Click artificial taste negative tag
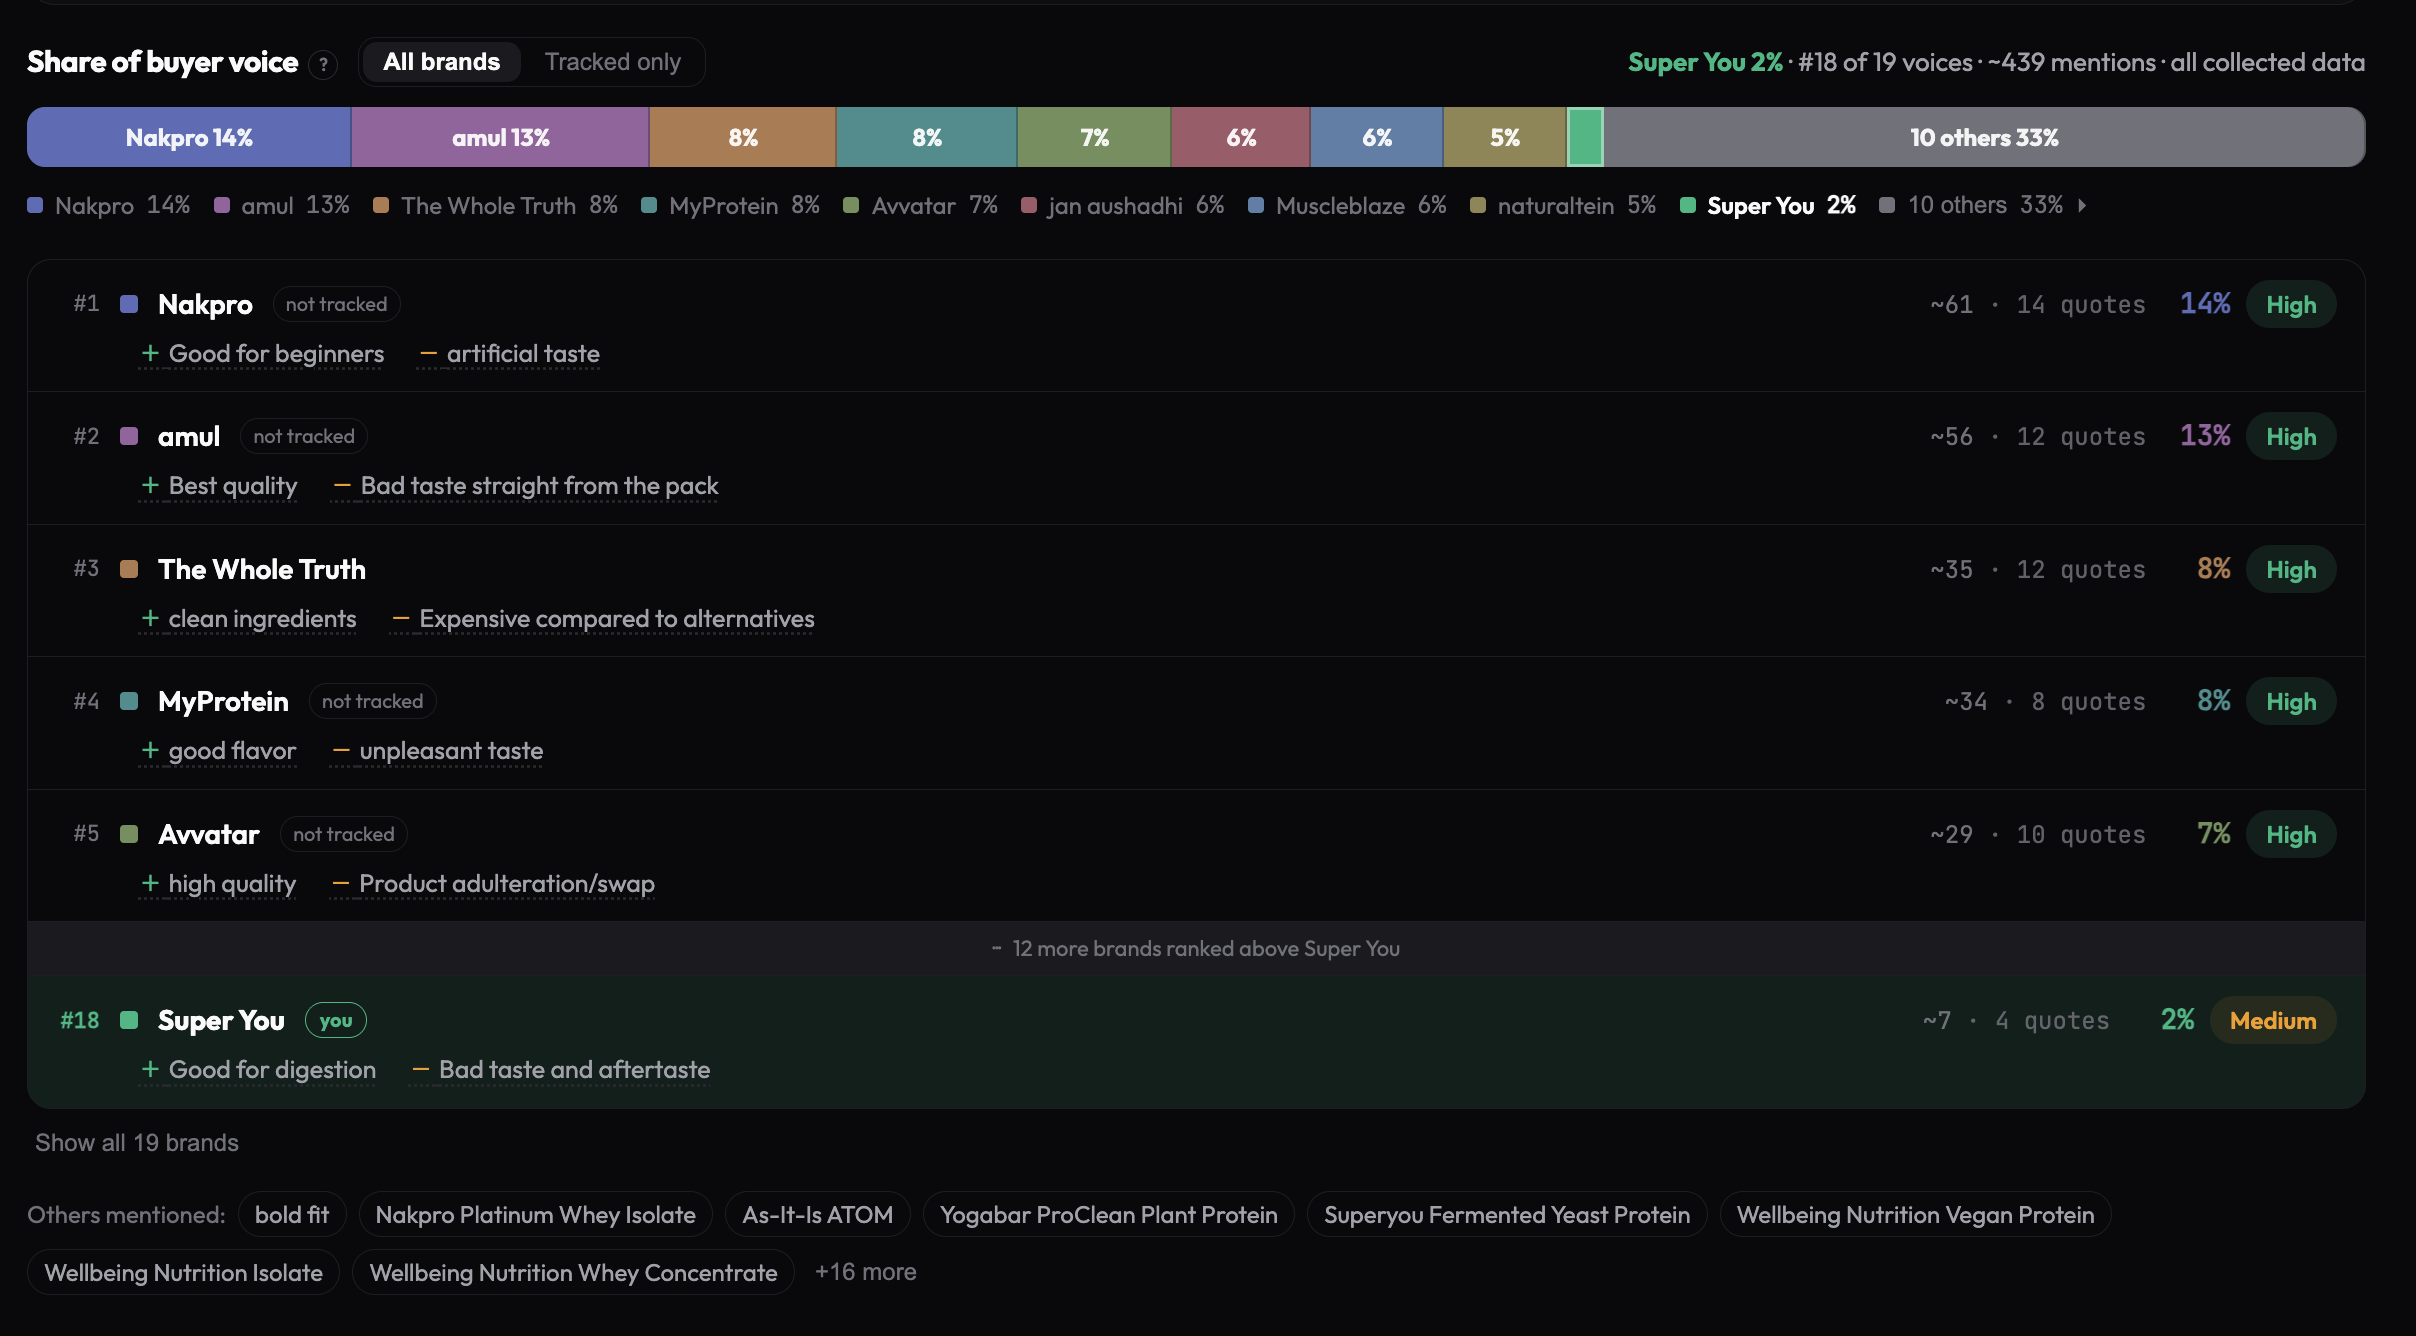 (509, 354)
